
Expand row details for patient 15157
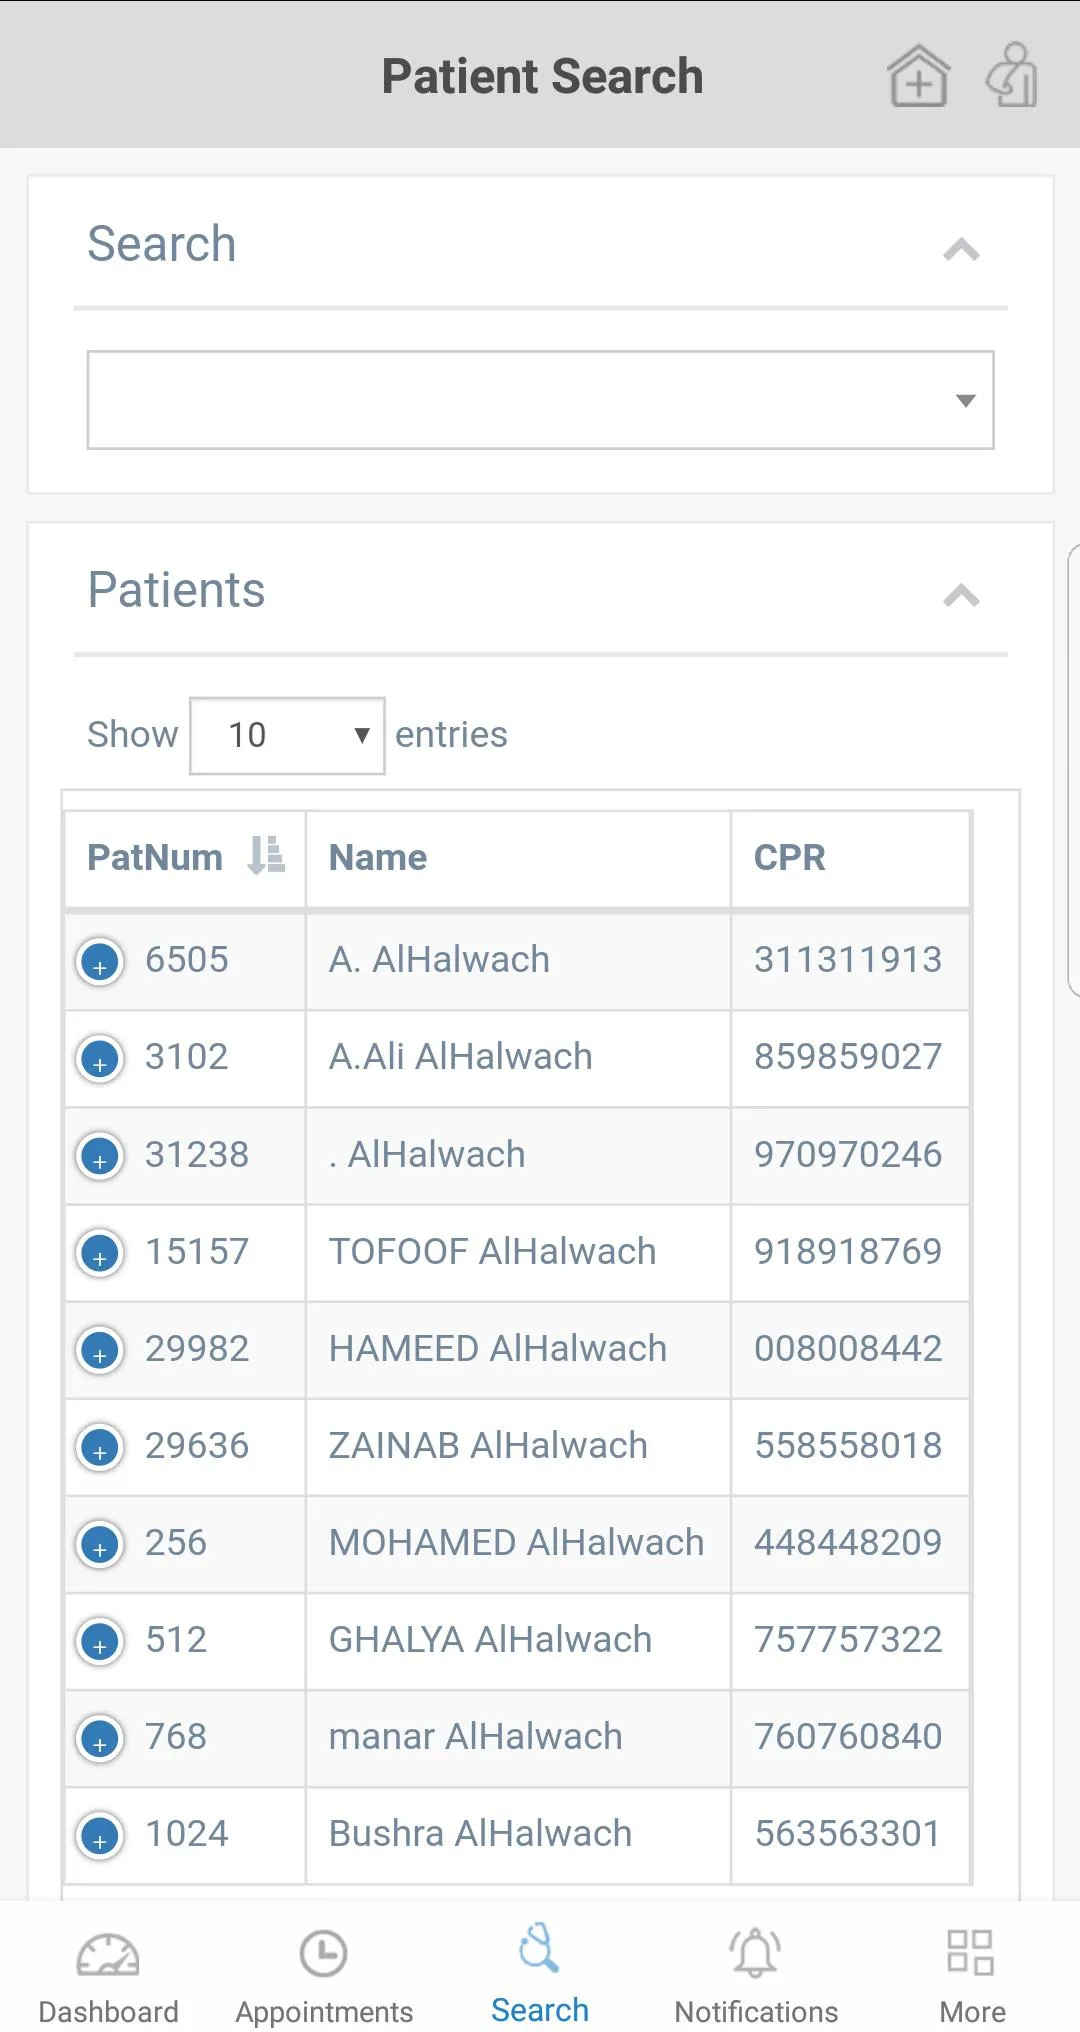pyautogui.click(x=100, y=1254)
